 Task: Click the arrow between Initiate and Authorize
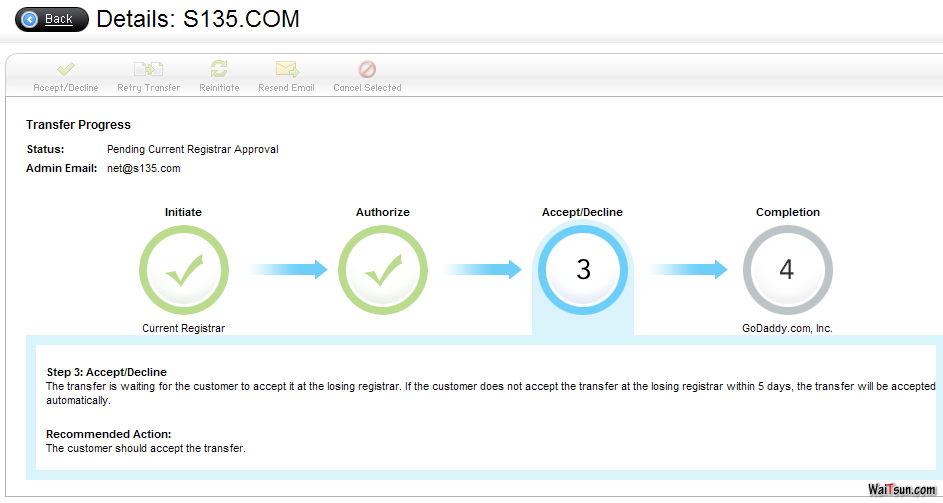click(288, 269)
